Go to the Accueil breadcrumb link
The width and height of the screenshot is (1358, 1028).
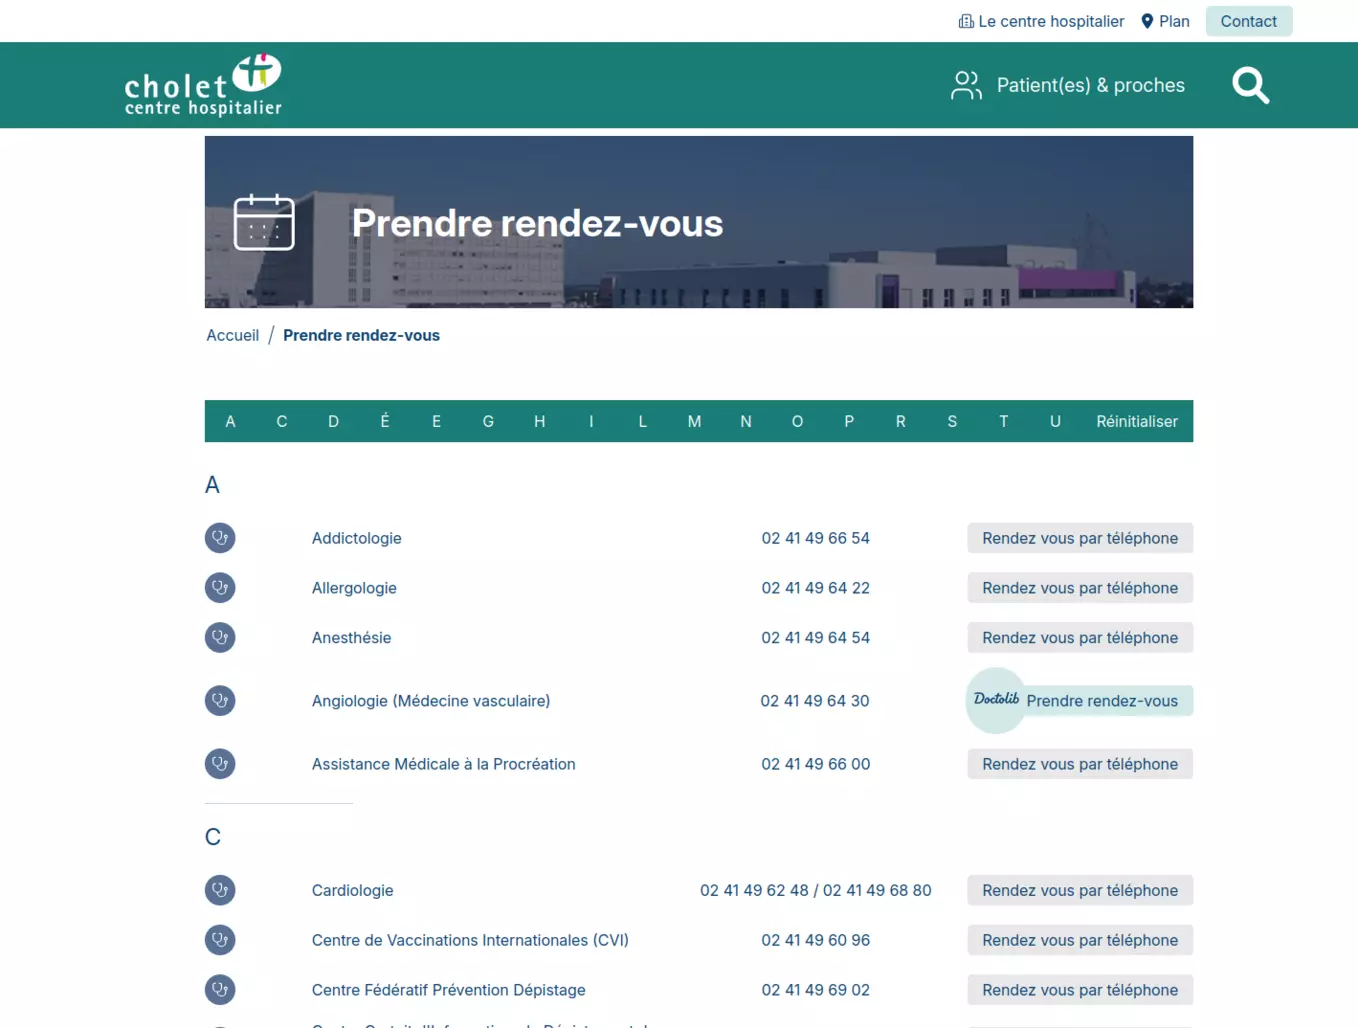tap(232, 335)
